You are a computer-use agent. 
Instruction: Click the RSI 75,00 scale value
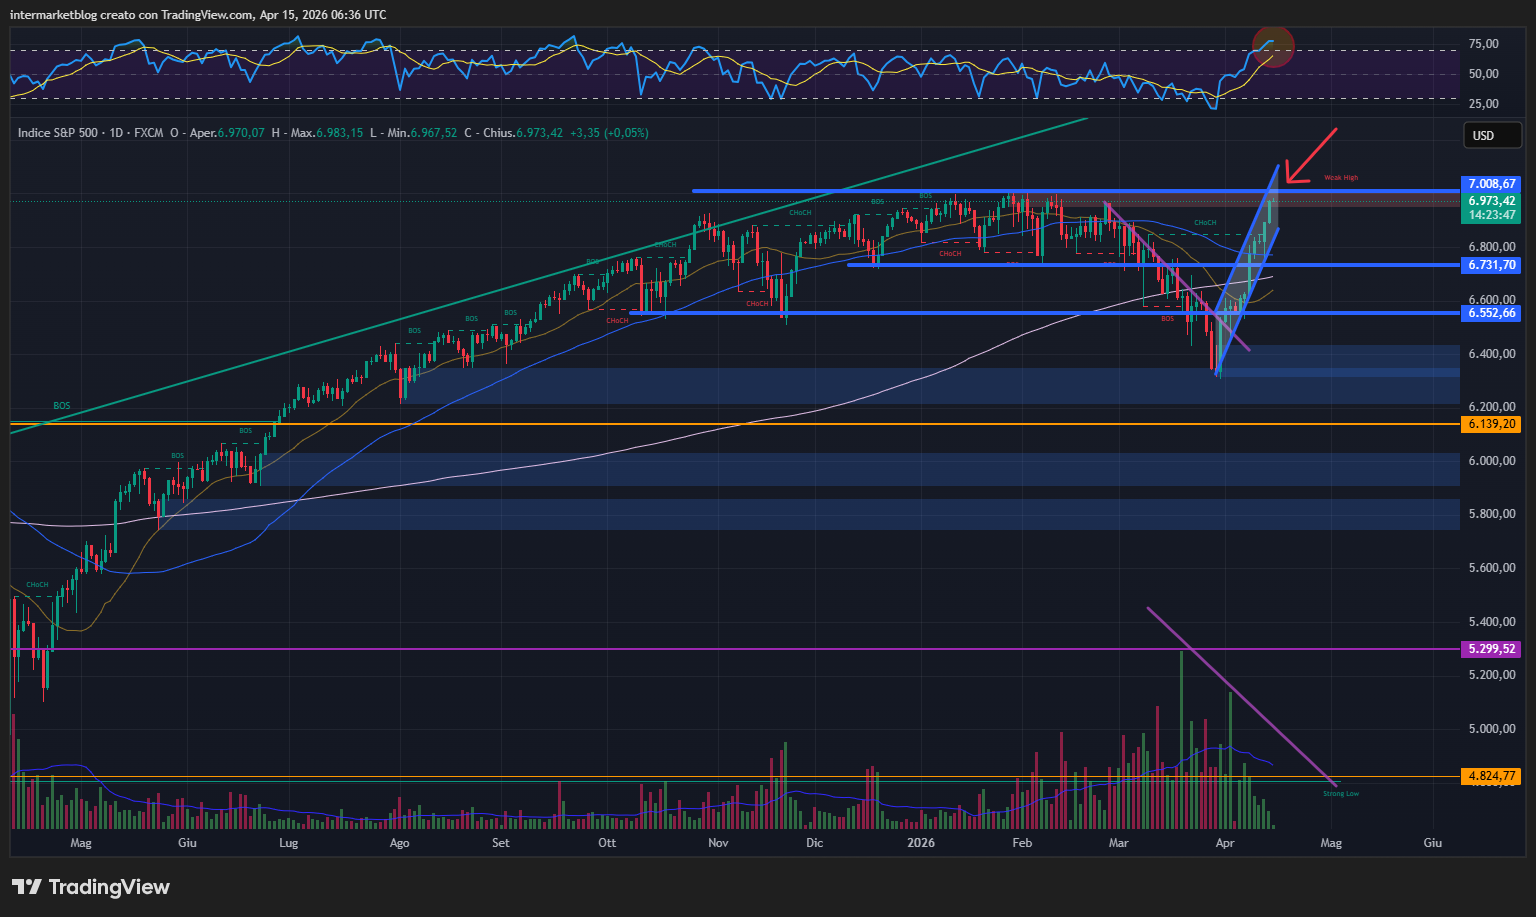click(x=1483, y=44)
